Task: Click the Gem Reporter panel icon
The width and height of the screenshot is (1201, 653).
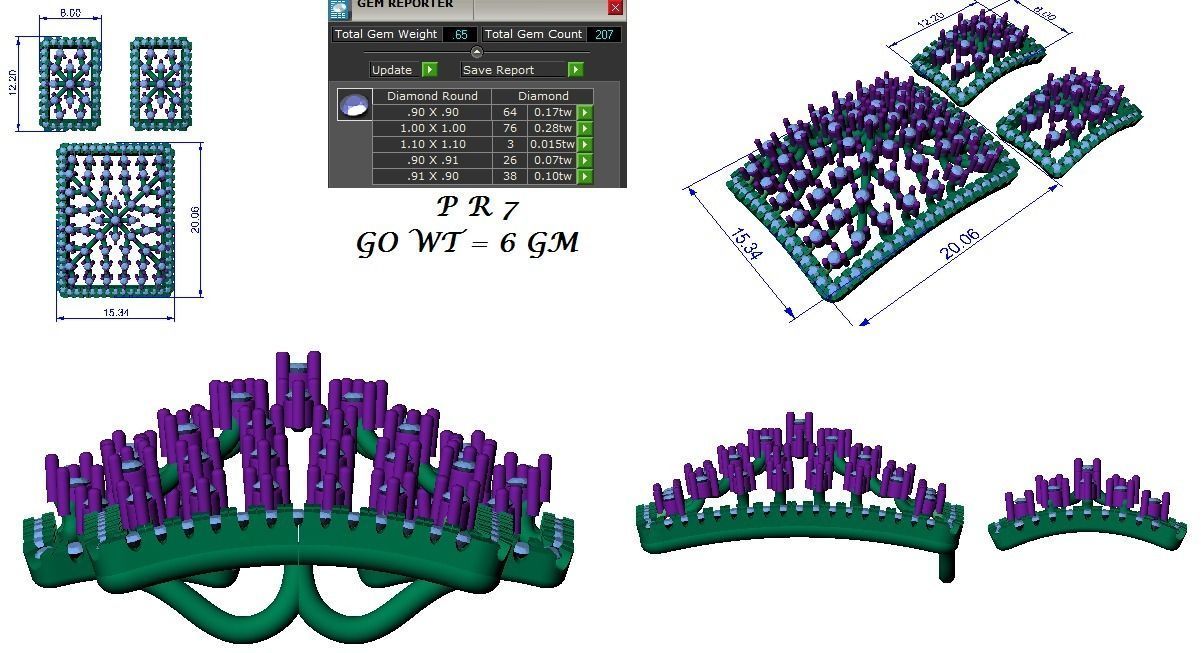Action: point(340,8)
